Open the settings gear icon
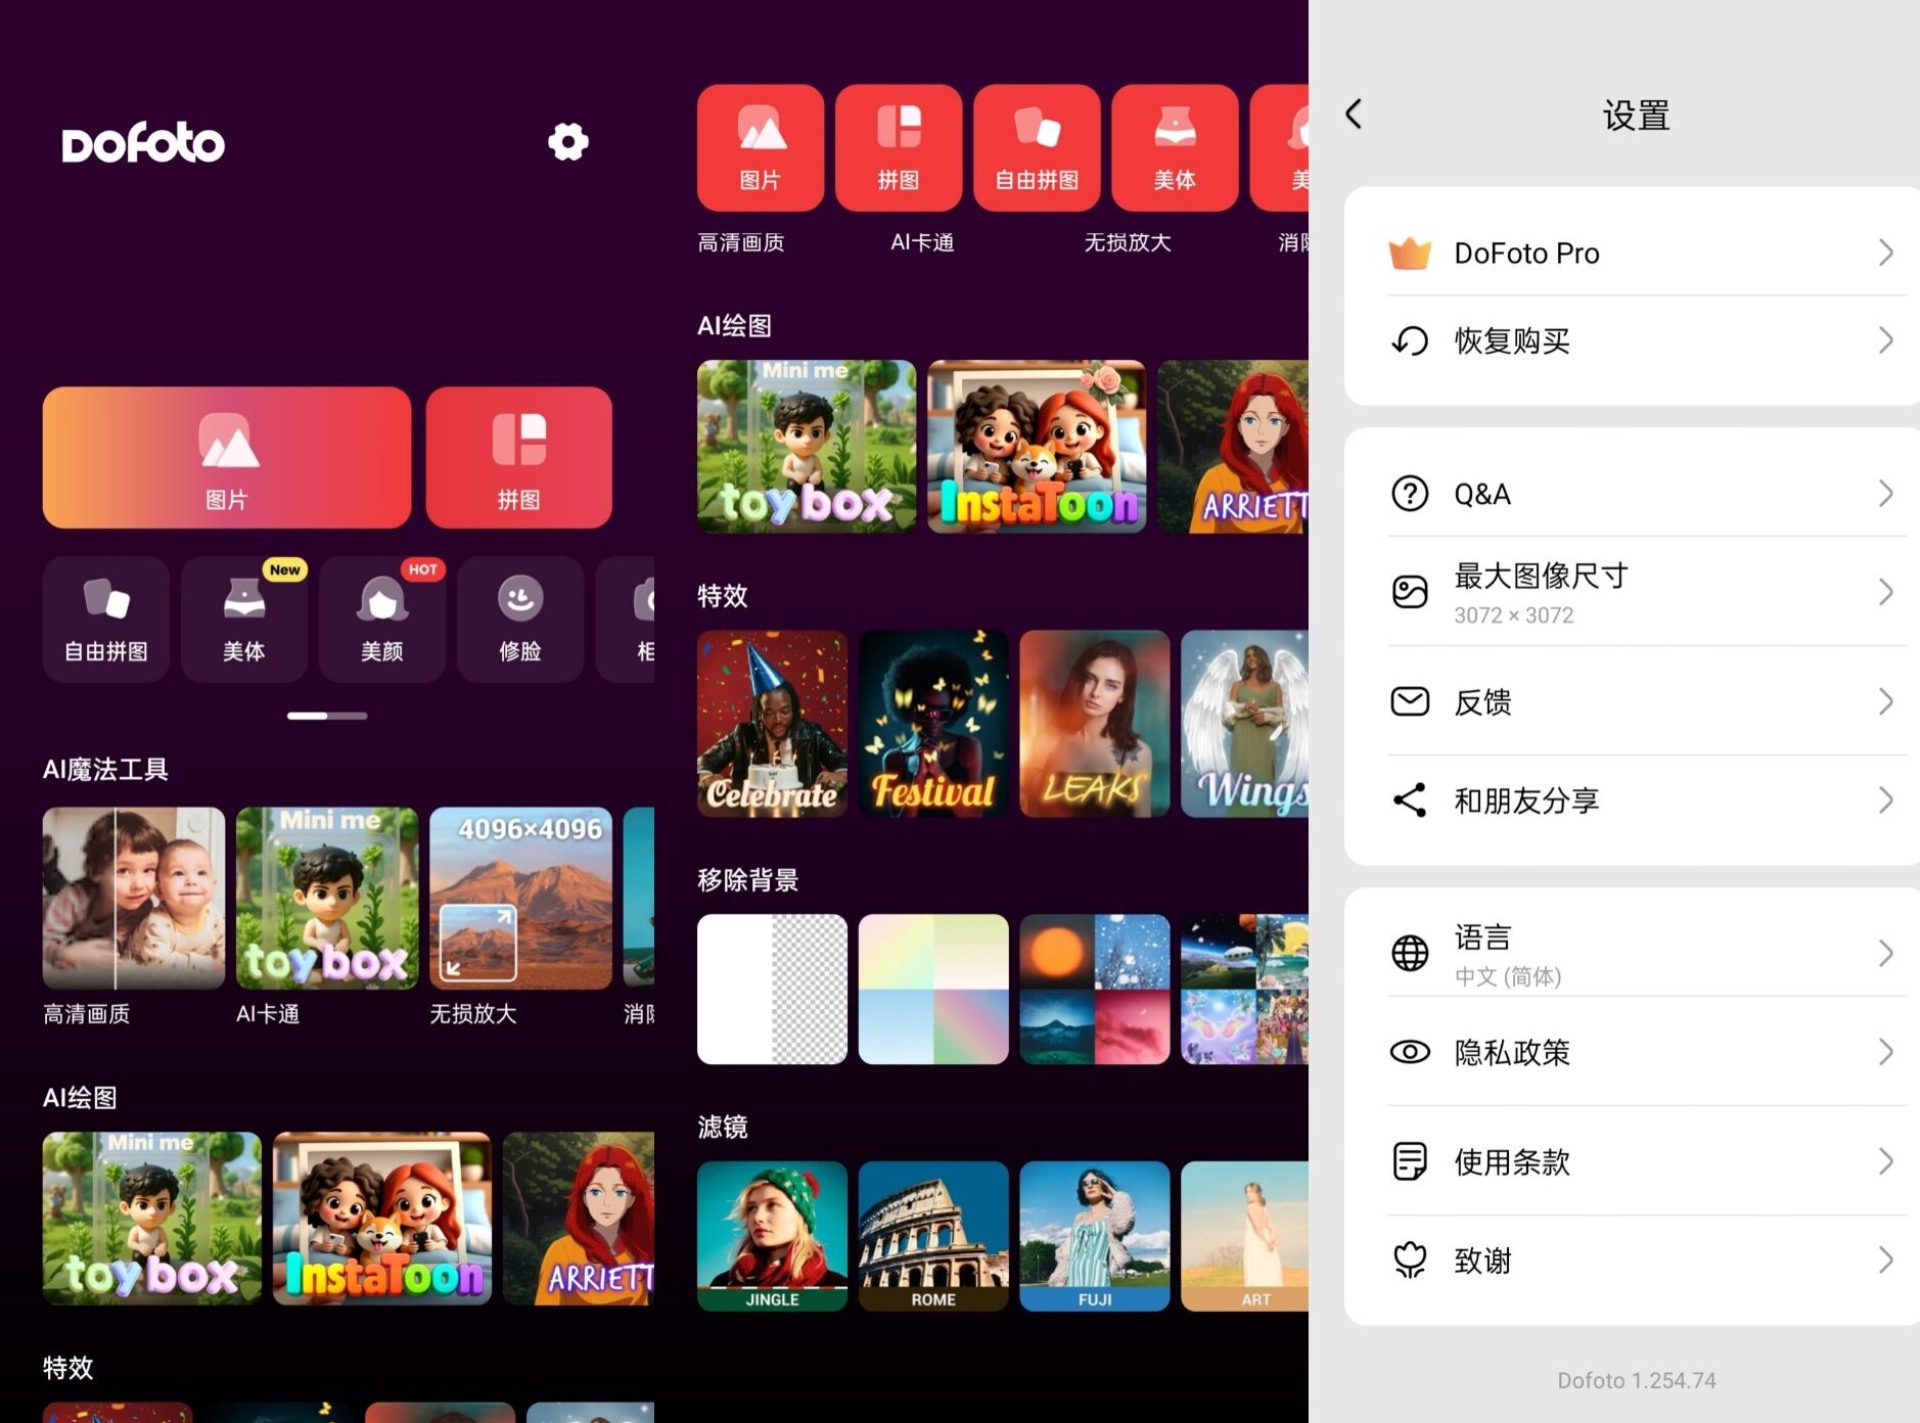The width and height of the screenshot is (1920, 1423). tap(568, 142)
